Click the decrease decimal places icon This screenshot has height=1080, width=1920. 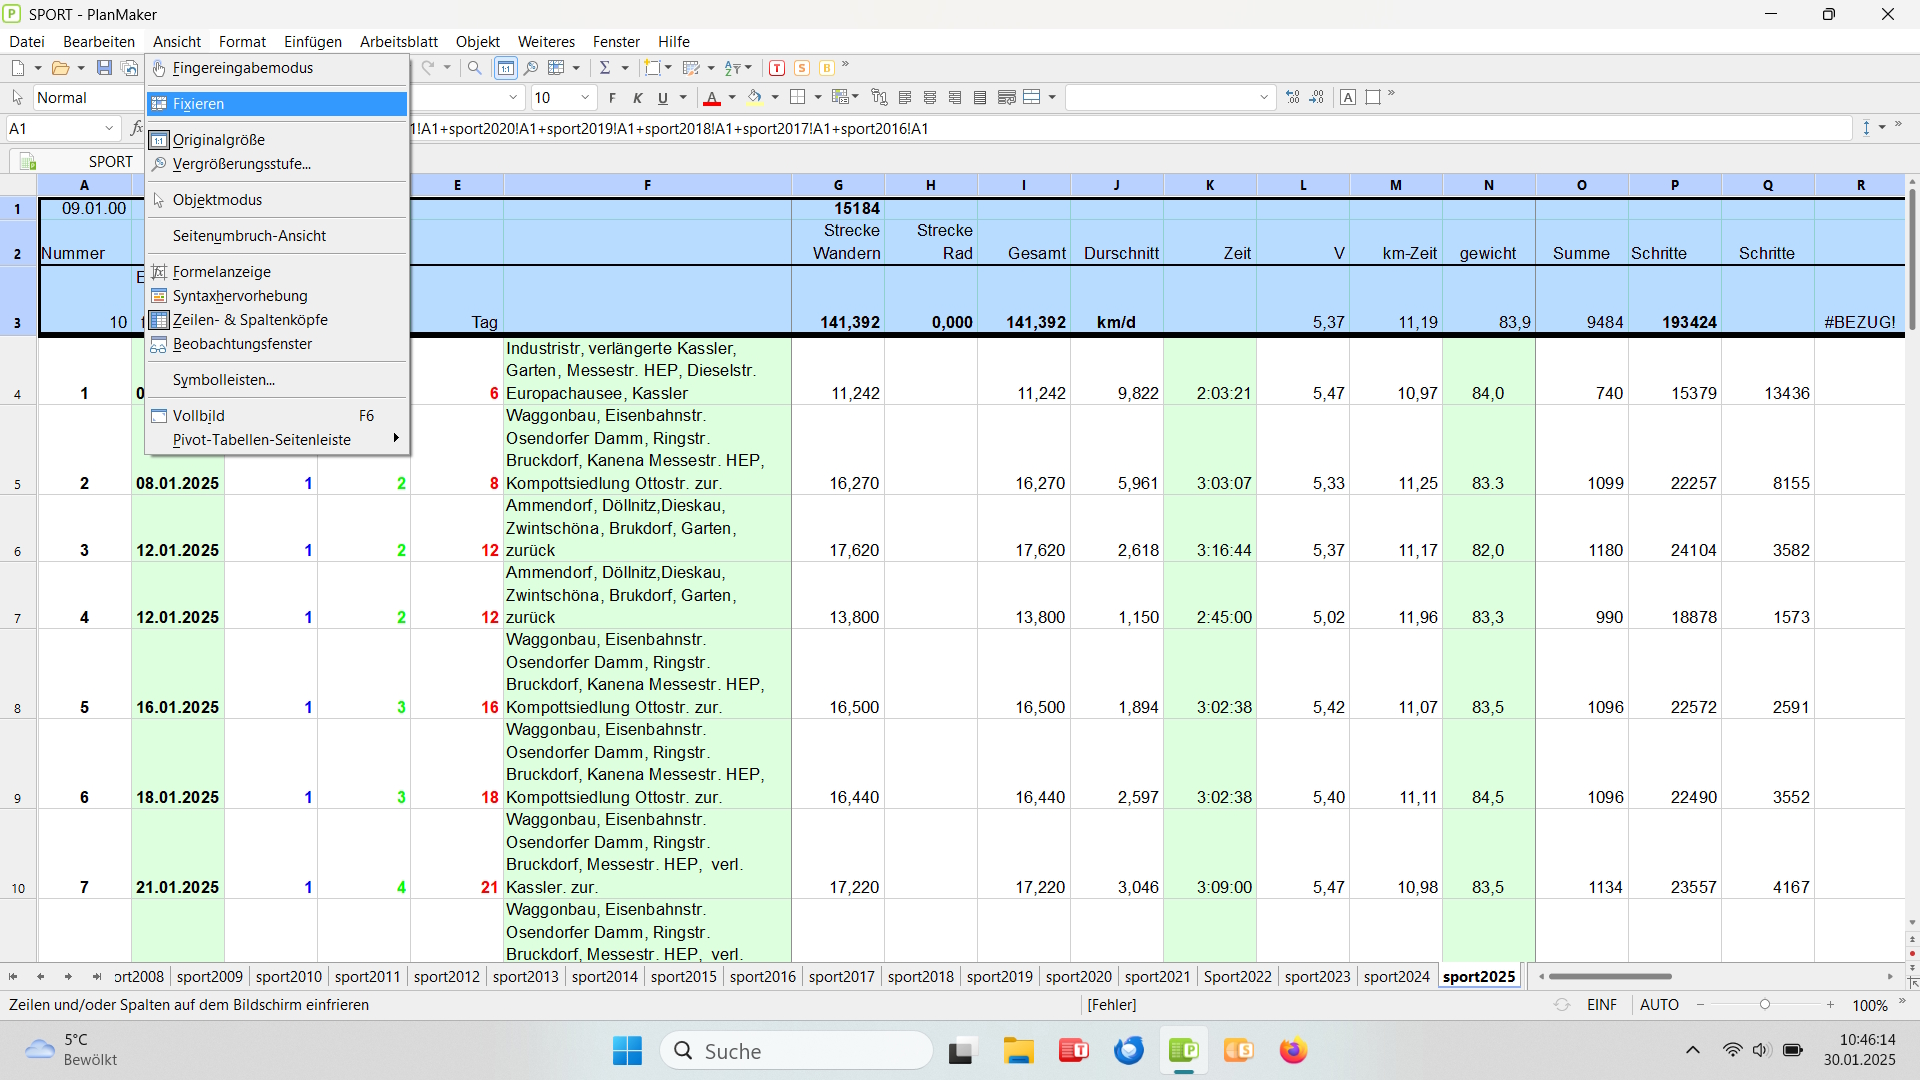point(1317,98)
